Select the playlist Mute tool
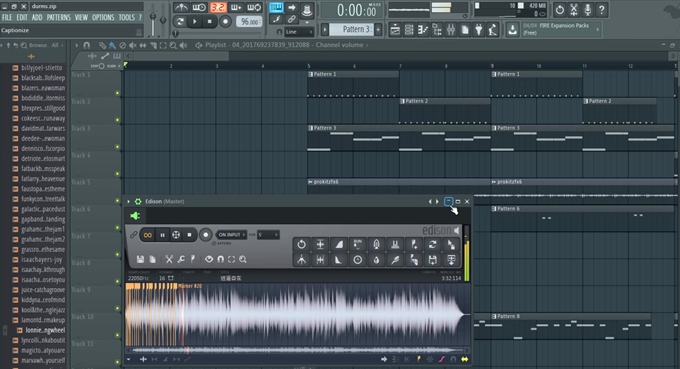Image resolution: width=680 pixels, height=369 pixels. pyautogui.click(x=133, y=45)
